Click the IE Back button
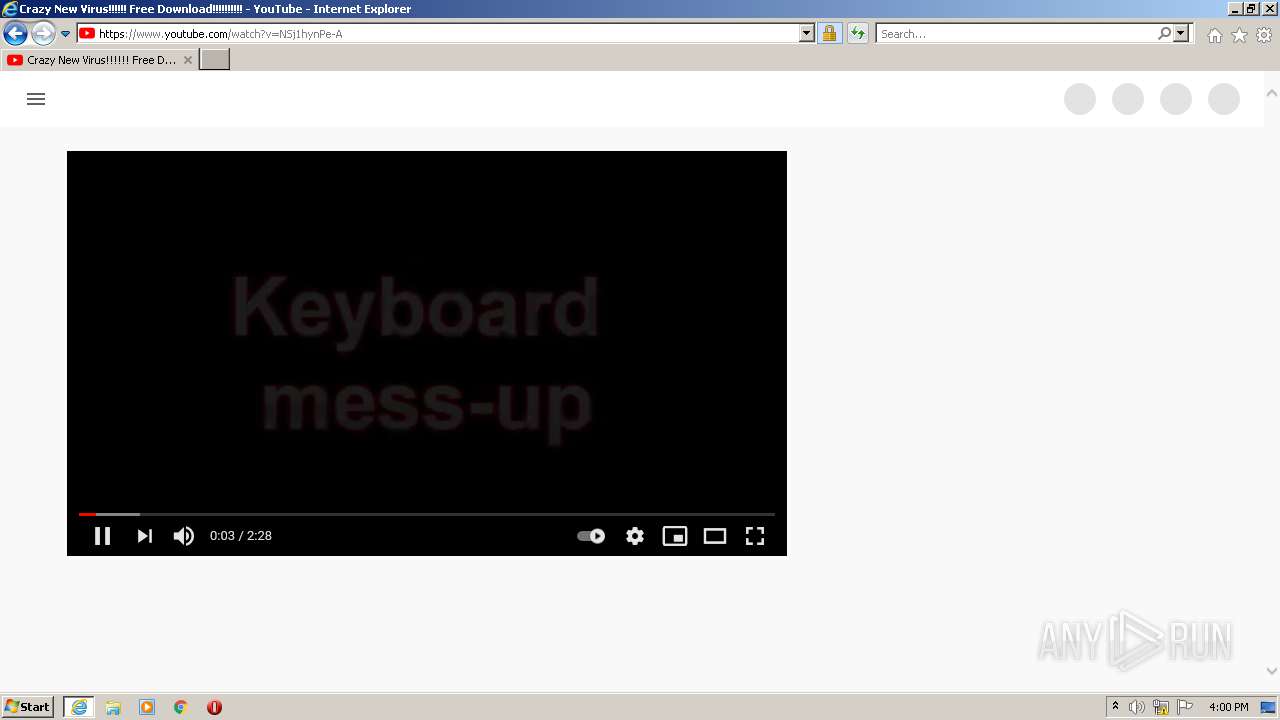1280x720 pixels. pos(15,34)
